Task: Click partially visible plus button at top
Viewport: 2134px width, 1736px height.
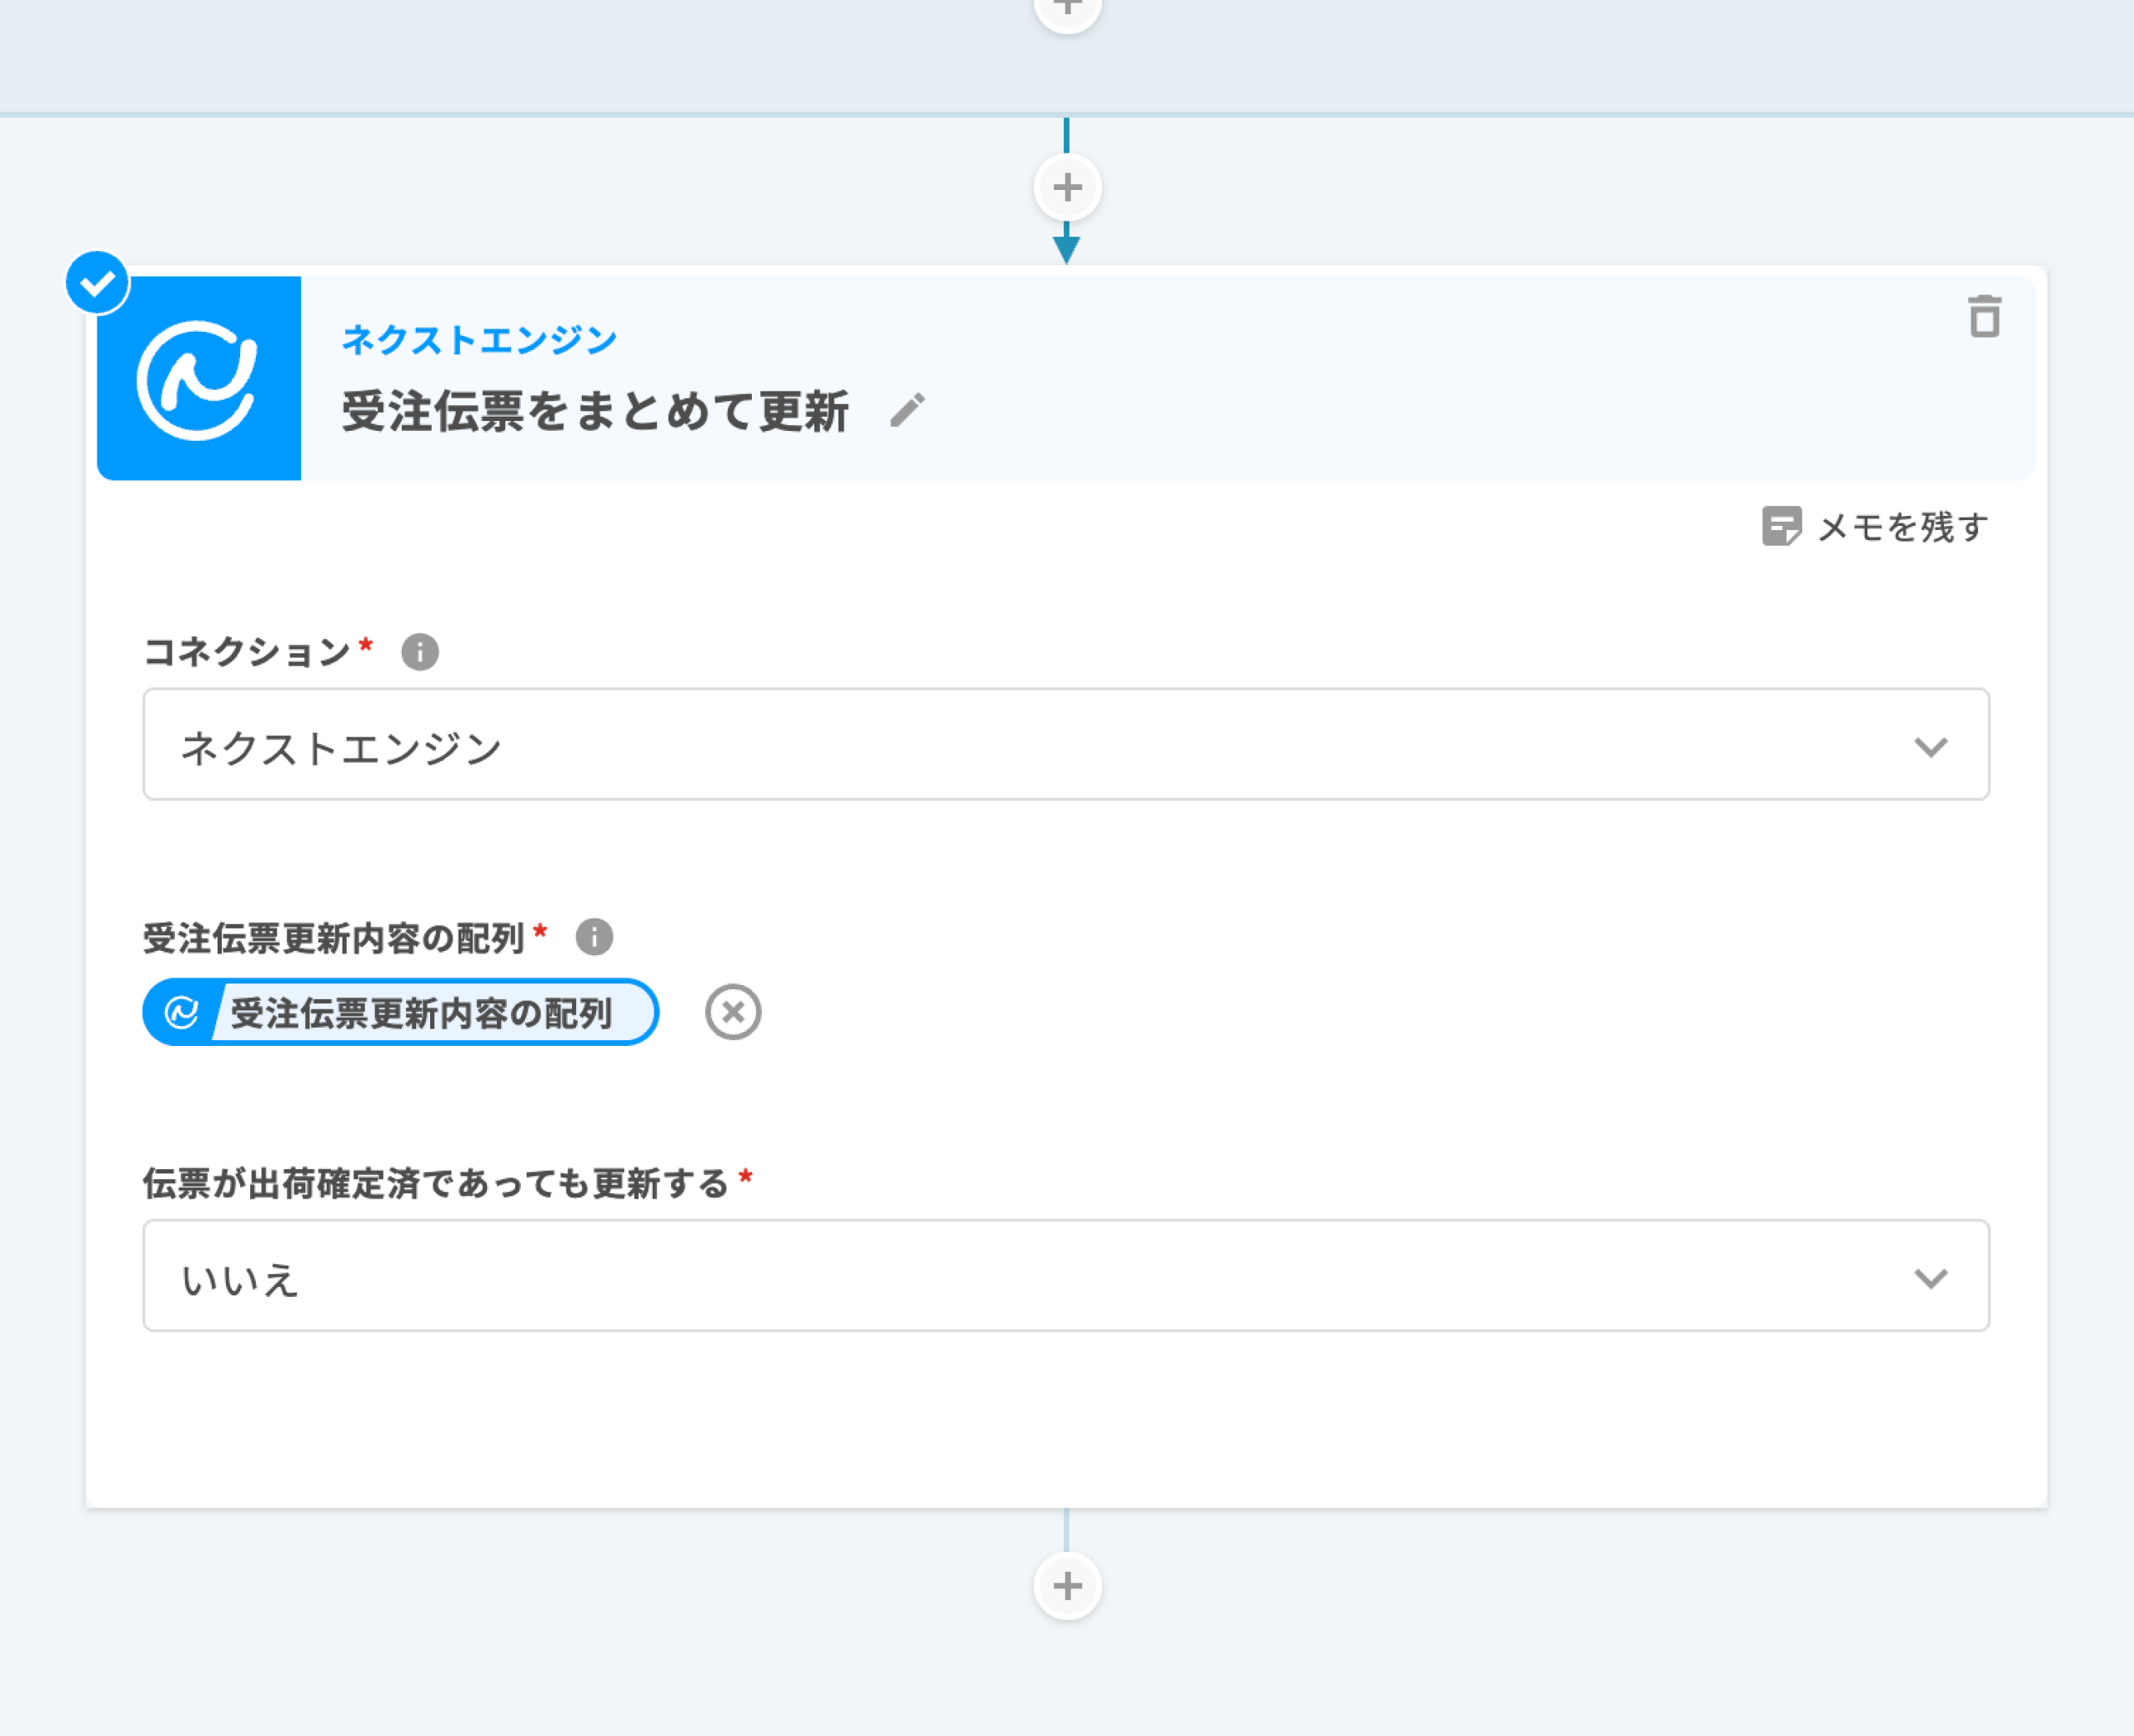Action: [1067, 10]
